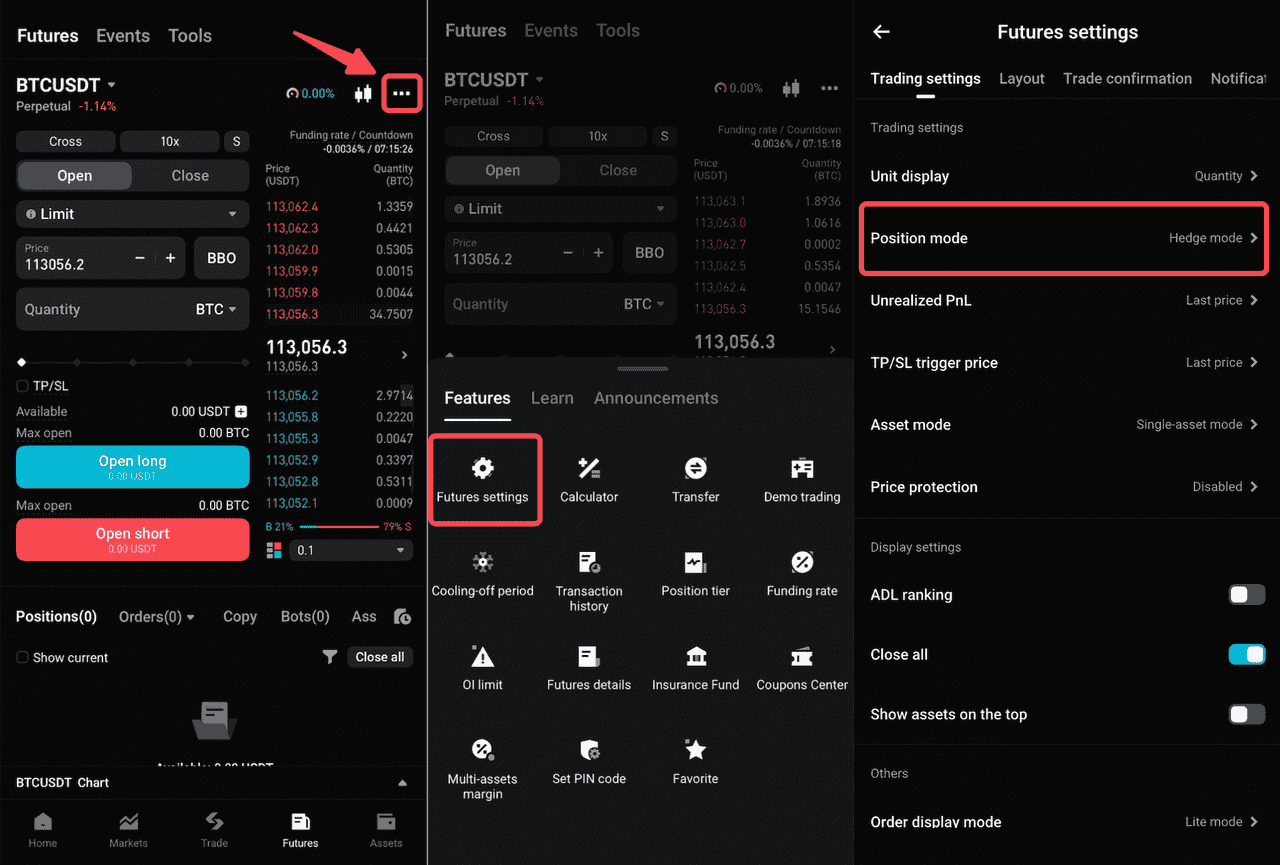1280x865 pixels.
Task: Open the Calculator tool
Action: pos(589,480)
